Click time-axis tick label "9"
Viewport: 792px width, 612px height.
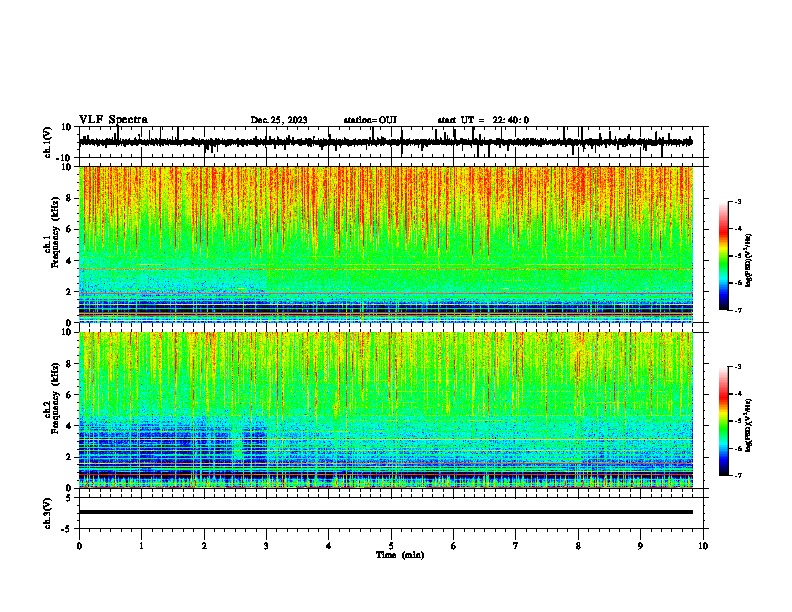(x=640, y=546)
